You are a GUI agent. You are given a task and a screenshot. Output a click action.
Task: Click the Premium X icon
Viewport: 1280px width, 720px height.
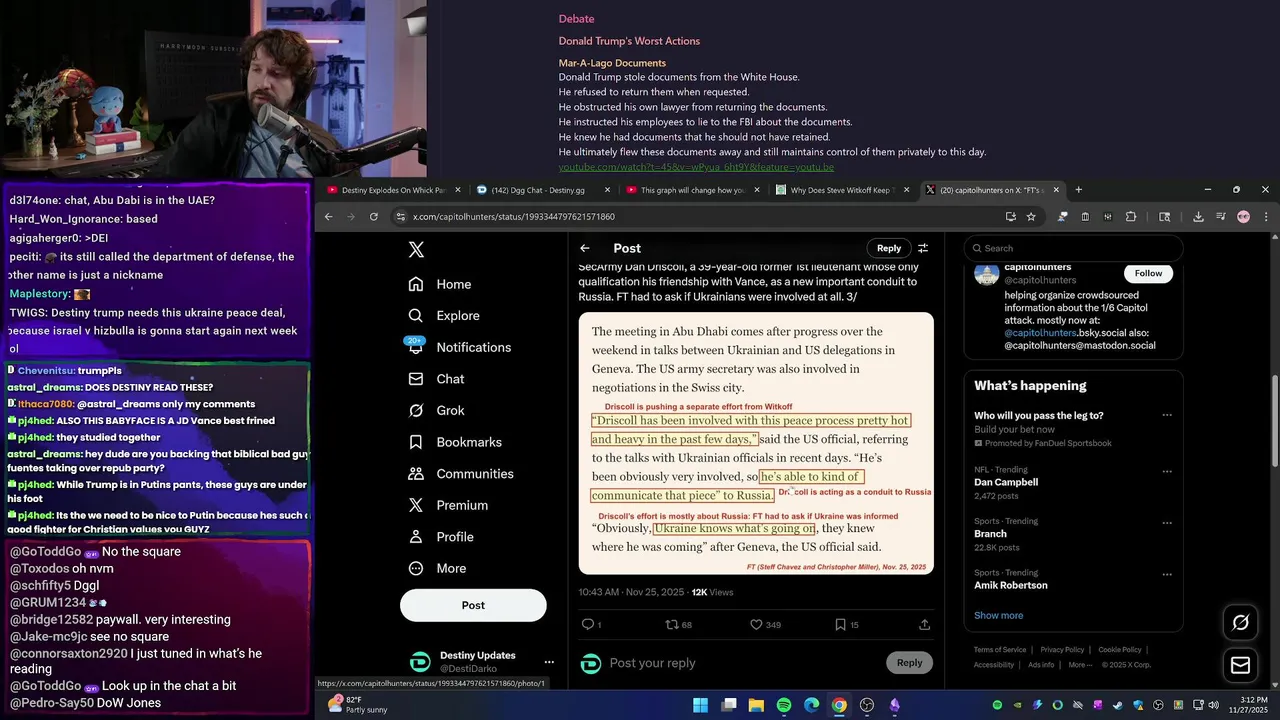click(416, 505)
